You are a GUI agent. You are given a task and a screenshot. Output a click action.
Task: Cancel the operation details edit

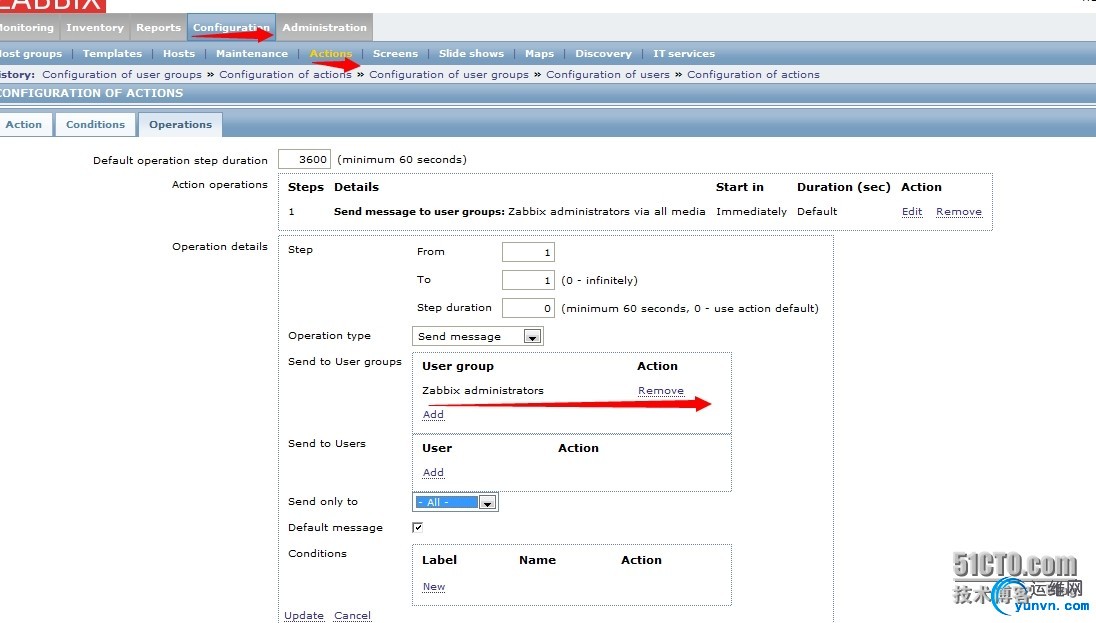pos(352,615)
